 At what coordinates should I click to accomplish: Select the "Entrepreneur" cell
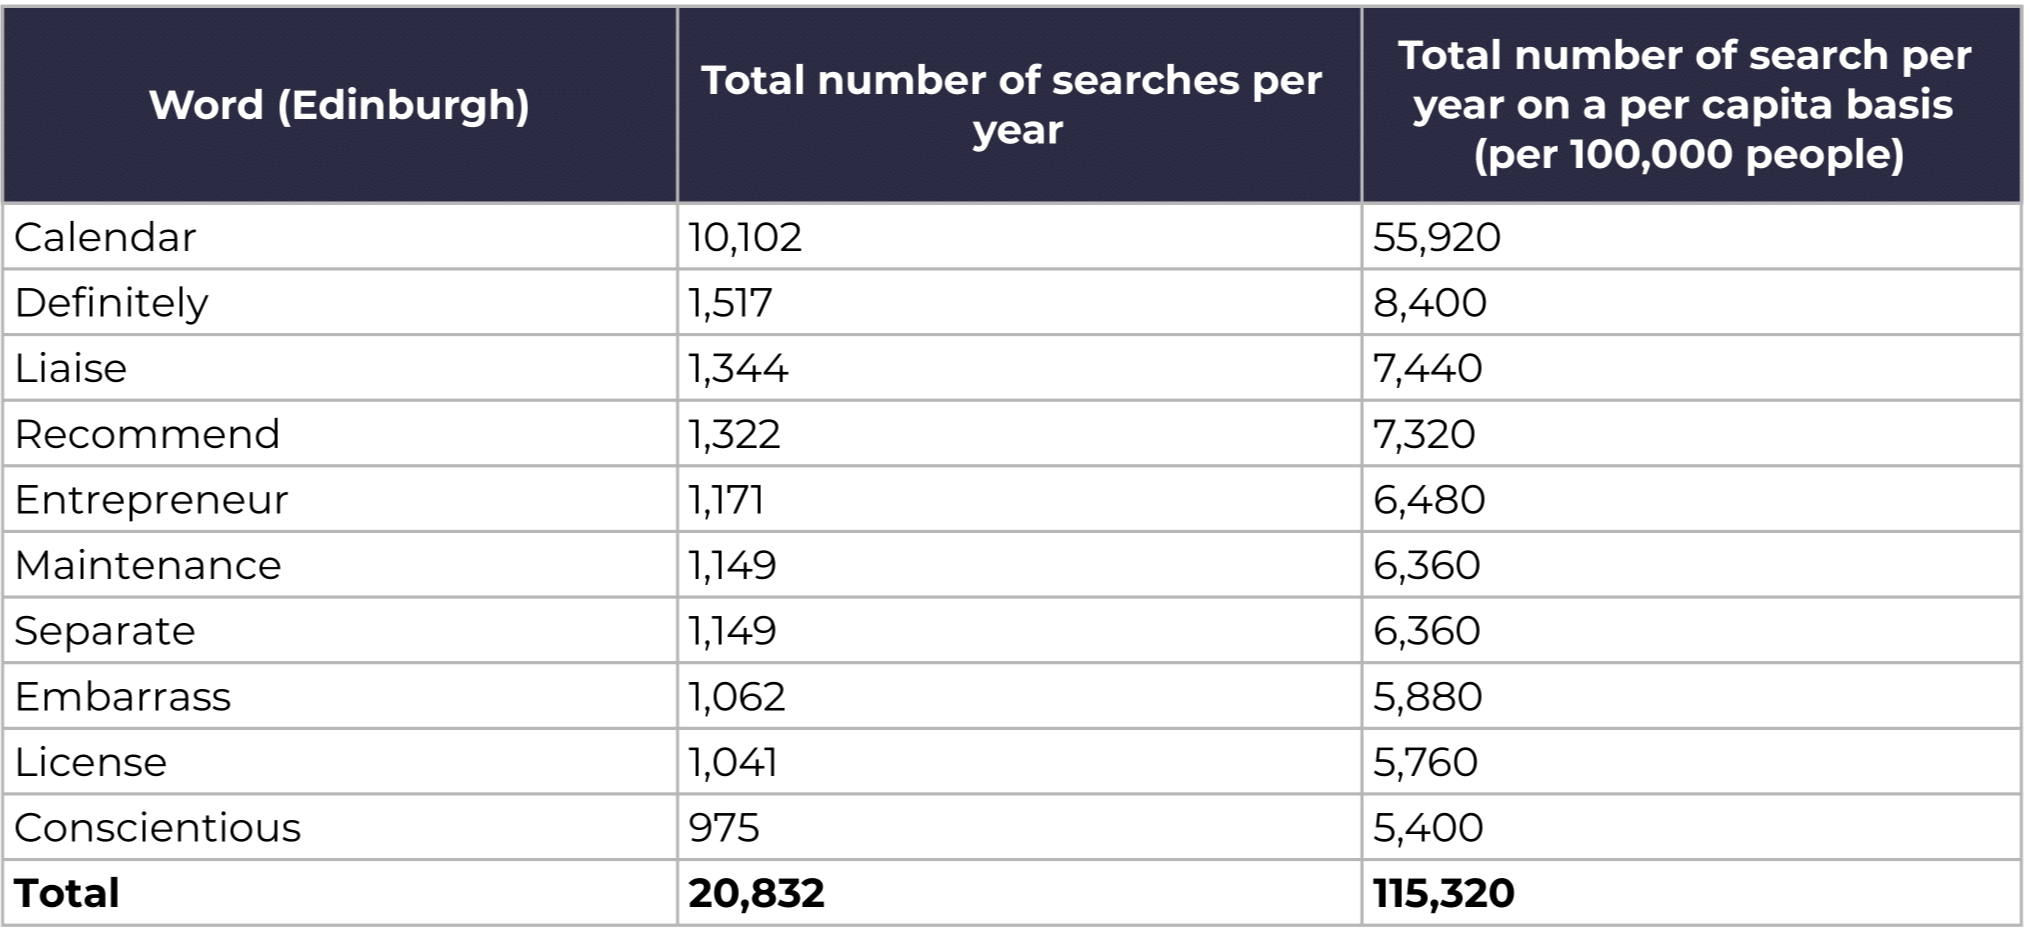pos(151,500)
